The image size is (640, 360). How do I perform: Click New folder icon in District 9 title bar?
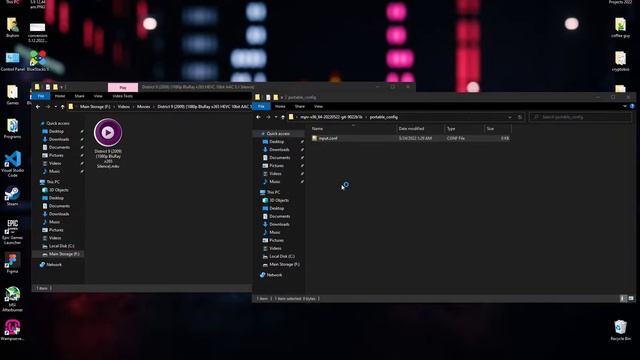coord(55,87)
